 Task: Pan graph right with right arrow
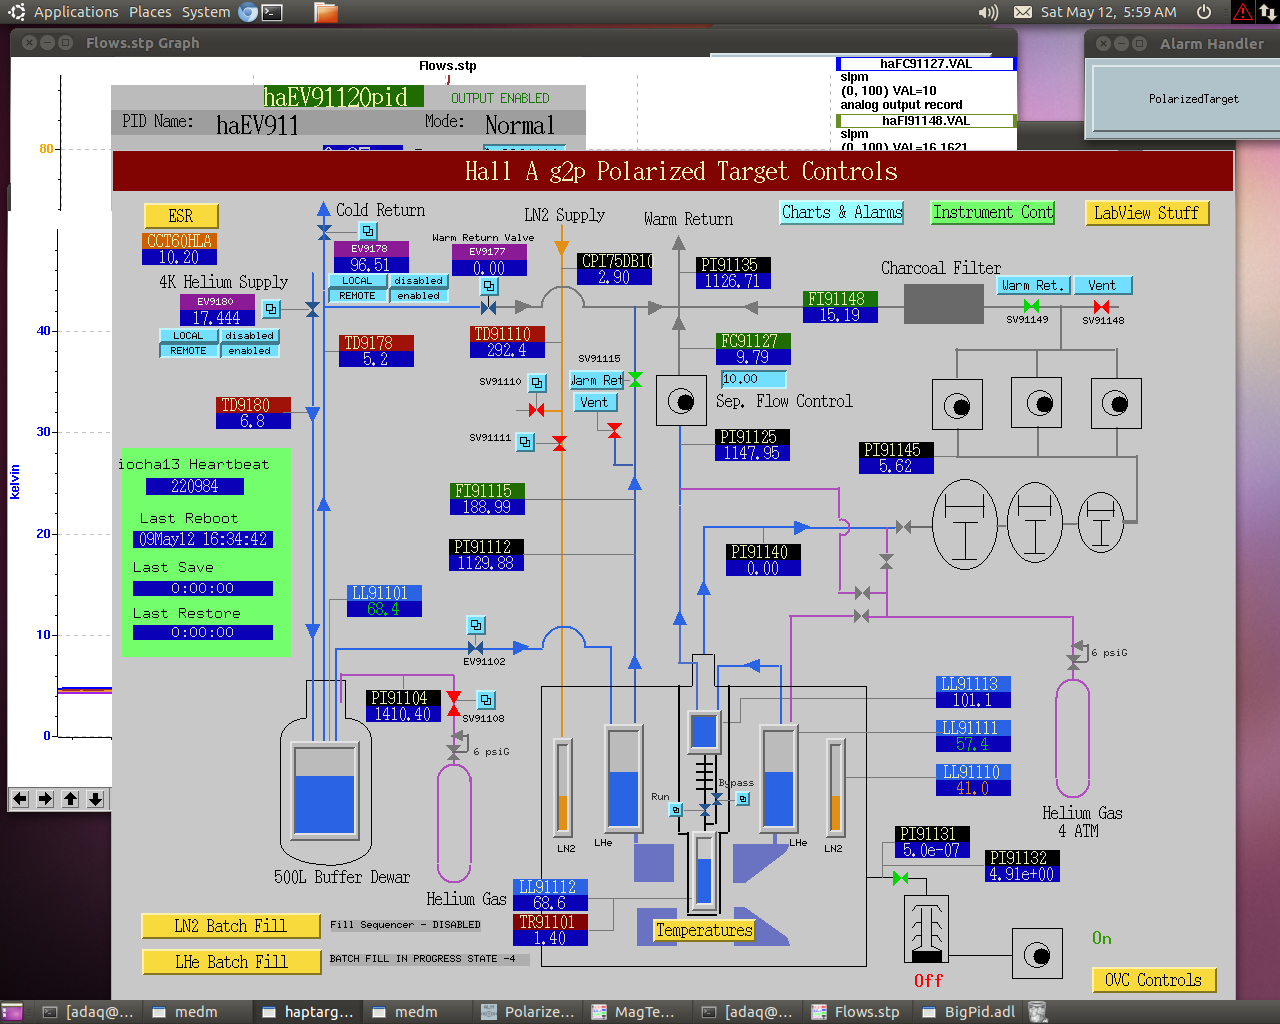click(45, 799)
